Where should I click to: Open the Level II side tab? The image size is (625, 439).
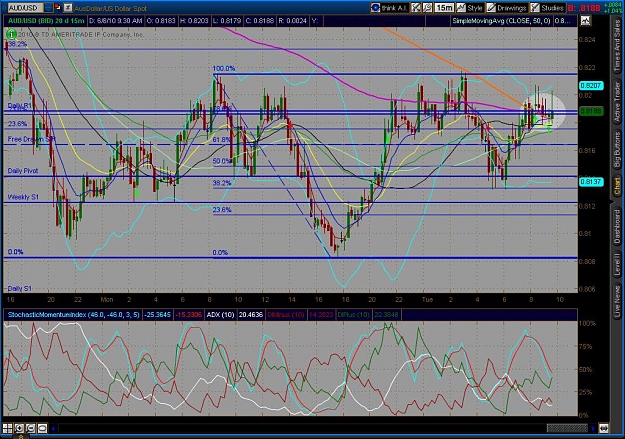coord(617,264)
